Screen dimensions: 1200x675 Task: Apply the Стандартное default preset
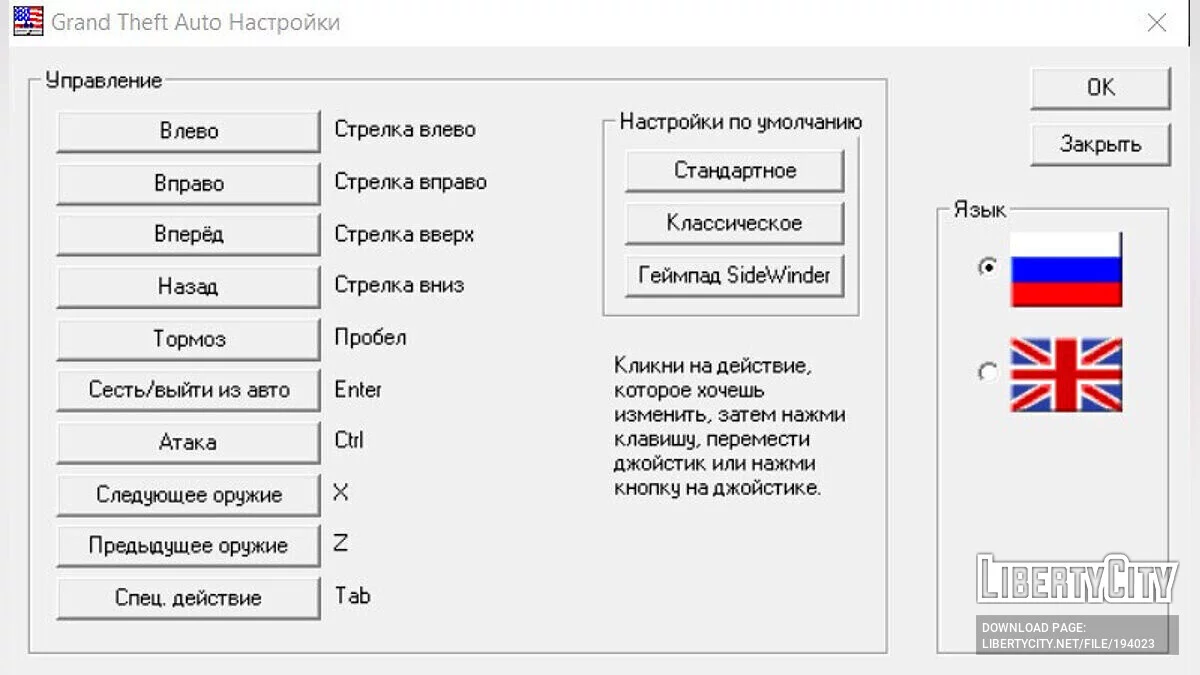click(735, 171)
